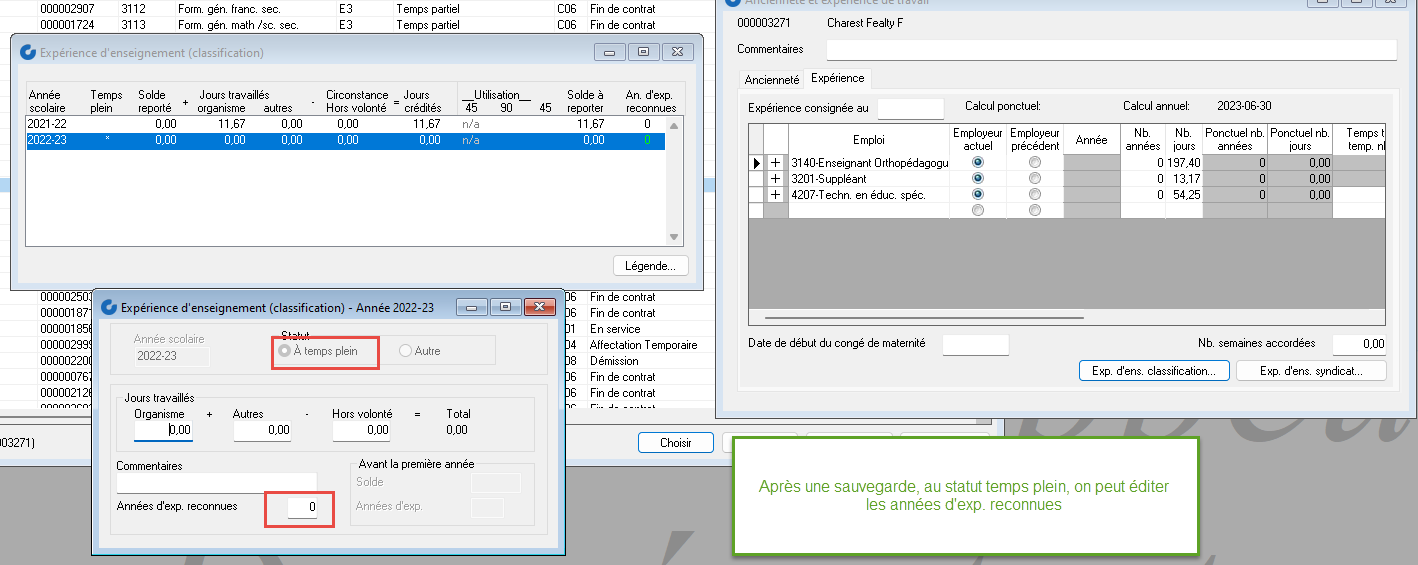Image resolution: width=1418 pixels, height=565 pixels.
Task: Choose the Autre status radio button
Action: click(x=405, y=351)
